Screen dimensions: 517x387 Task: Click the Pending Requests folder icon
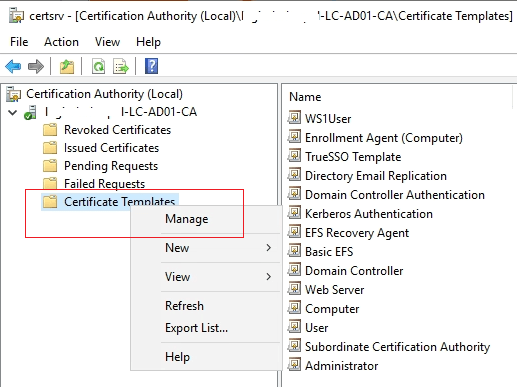[x=50, y=166]
